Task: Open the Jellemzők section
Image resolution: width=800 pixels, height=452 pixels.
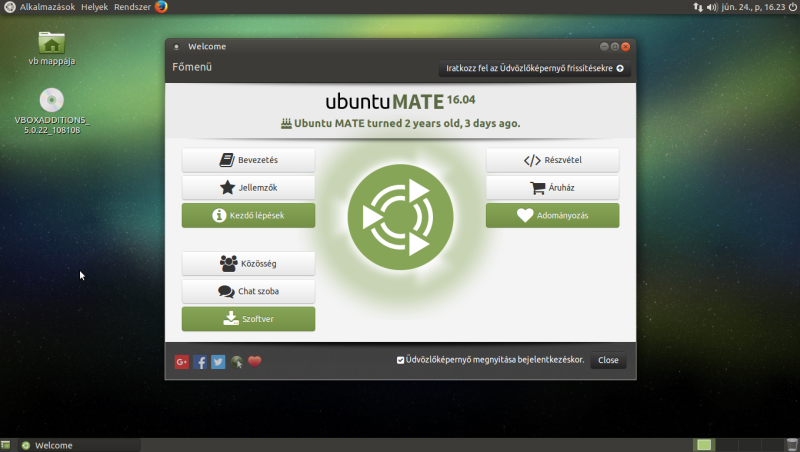Action: [248, 188]
